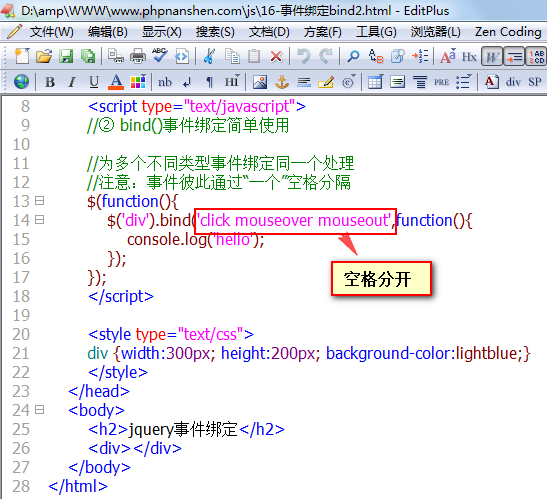This screenshot has height=499, width=547.
Task: Open the color palette grid icon
Action: click(x=138, y=82)
